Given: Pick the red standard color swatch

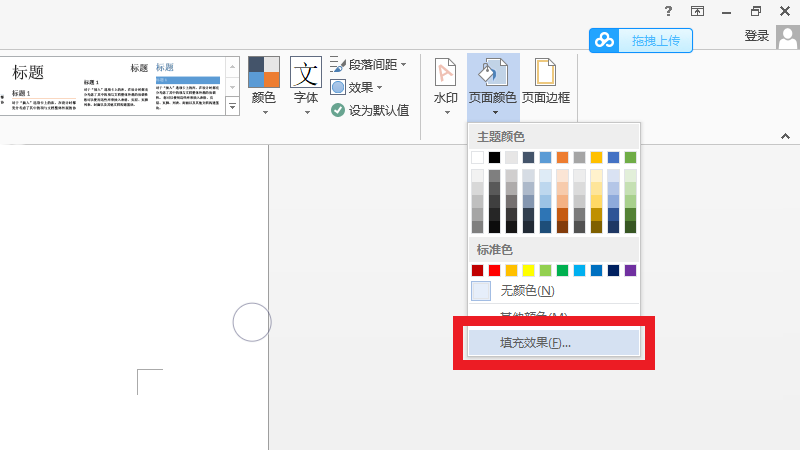Looking at the screenshot, I should [494, 270].
